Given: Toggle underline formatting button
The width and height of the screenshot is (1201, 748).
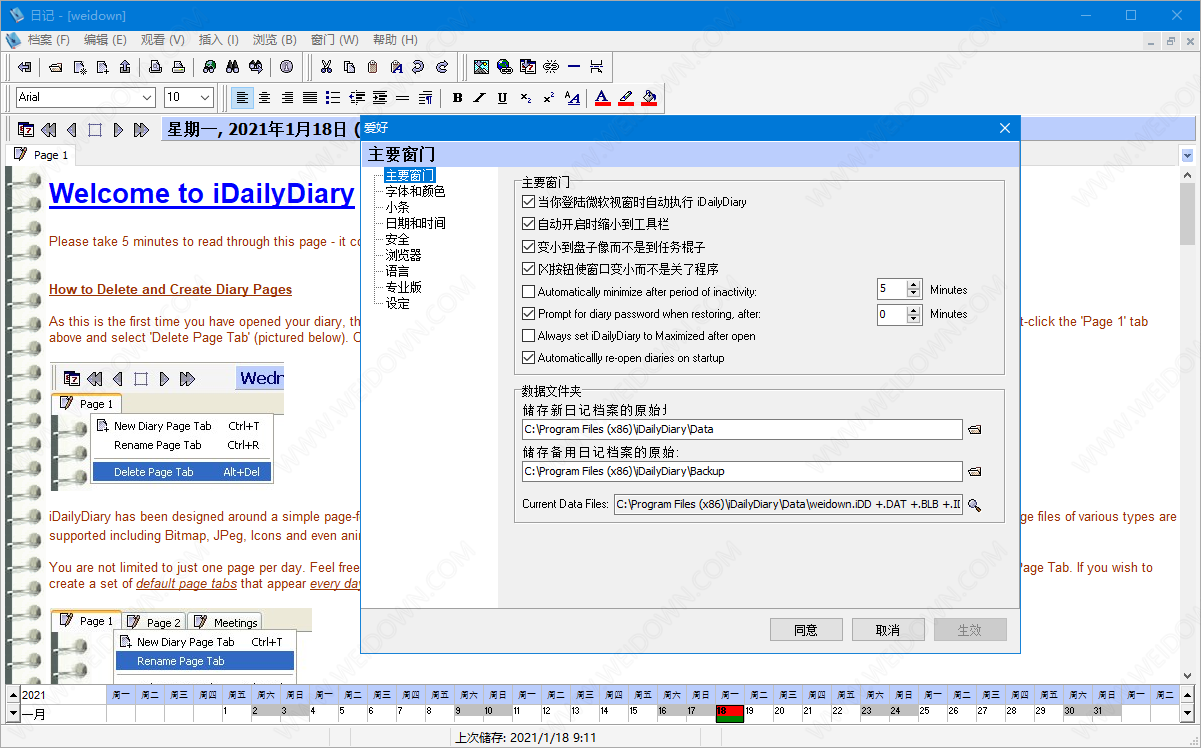Looking at the screenshot, I should coord(502,97).
